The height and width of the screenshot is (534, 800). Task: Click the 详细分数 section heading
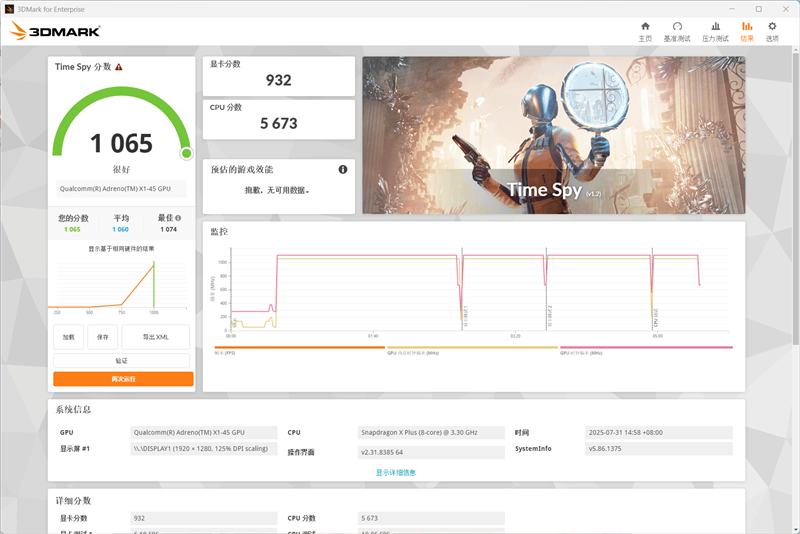tap(73, 501)
